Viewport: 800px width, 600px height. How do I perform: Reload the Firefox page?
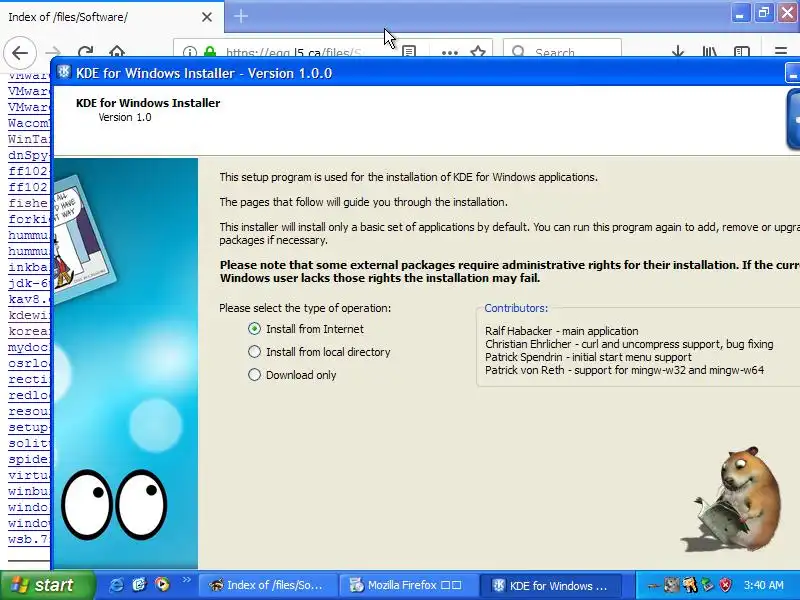tap(85, 52)
